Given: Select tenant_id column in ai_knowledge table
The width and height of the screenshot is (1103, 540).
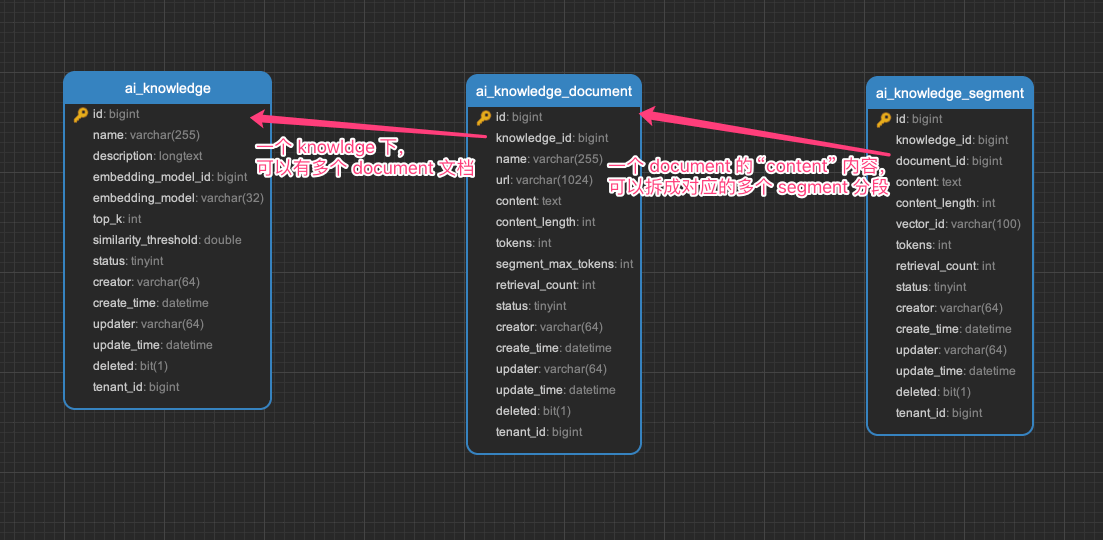Looking at the screenshot, I should tap(136, 387).
